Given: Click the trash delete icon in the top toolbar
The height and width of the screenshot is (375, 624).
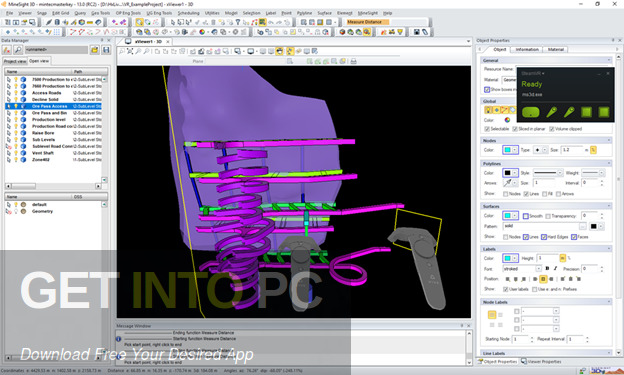Looking at the screenshot, I should (213, 22).
